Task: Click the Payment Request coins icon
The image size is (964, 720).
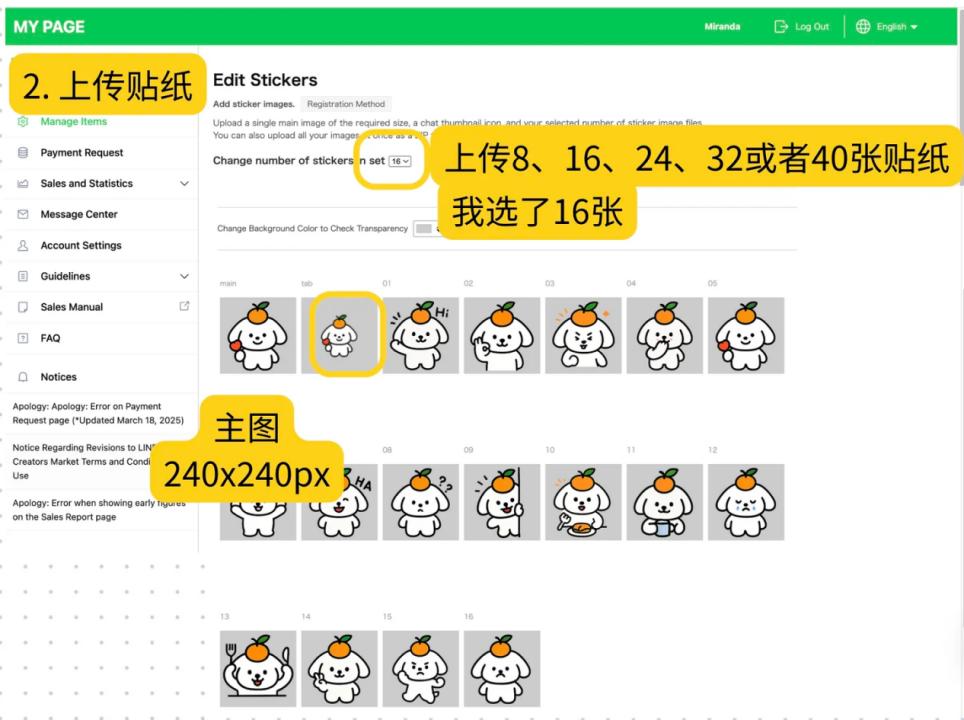Action: click(22, 152)
